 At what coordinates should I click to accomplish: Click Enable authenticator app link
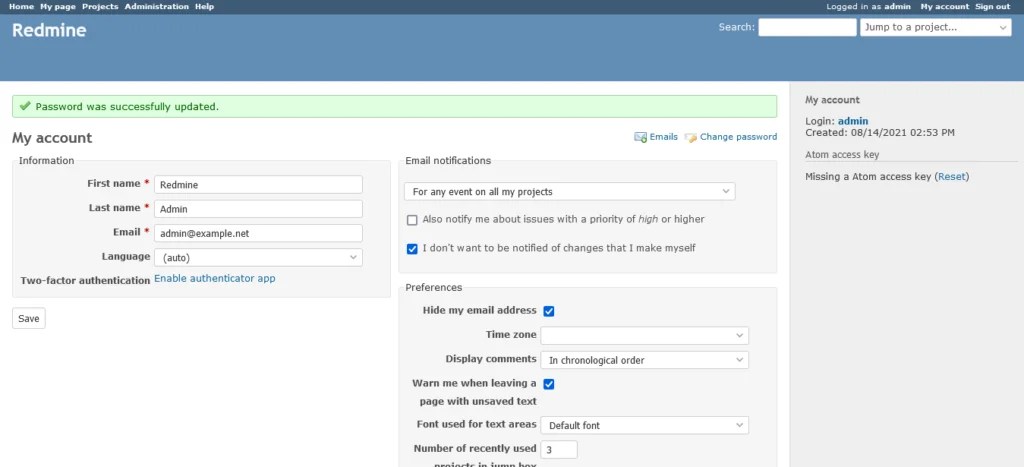point(215,278)
